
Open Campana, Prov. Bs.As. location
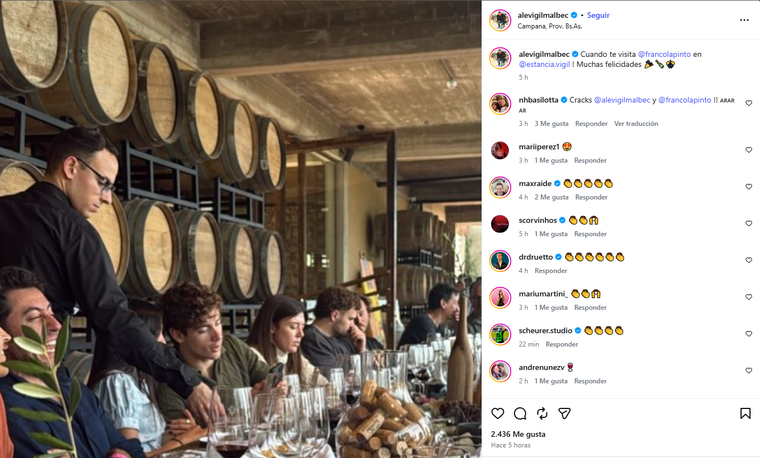(550, 27)
